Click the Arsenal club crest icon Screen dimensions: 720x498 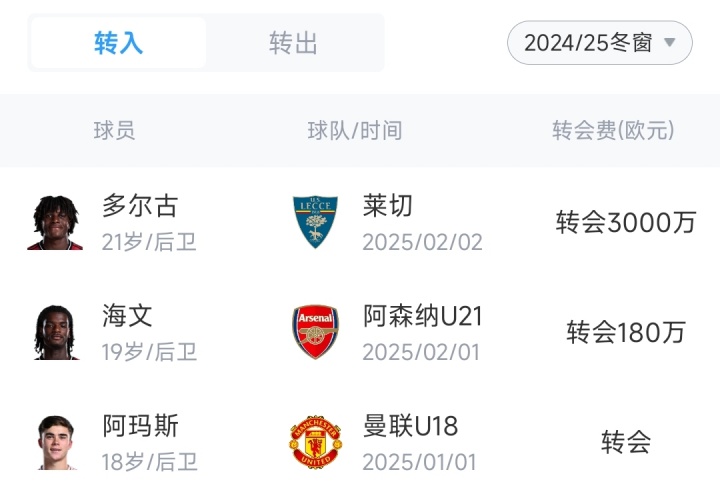click(315, 332)
